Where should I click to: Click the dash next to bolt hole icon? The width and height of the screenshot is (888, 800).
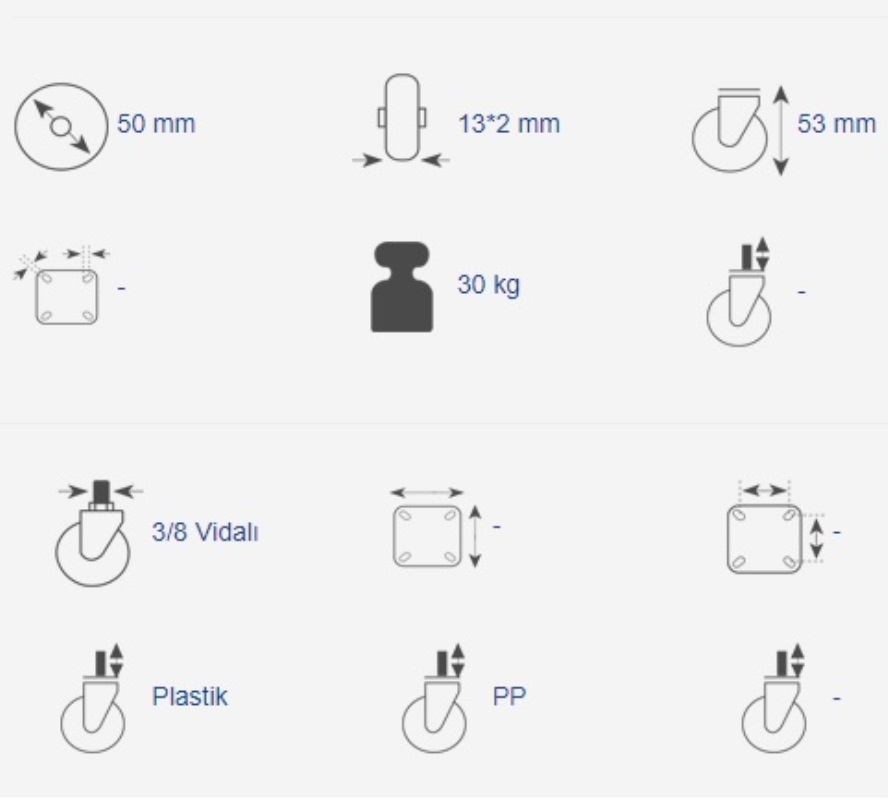coord(122,289)
